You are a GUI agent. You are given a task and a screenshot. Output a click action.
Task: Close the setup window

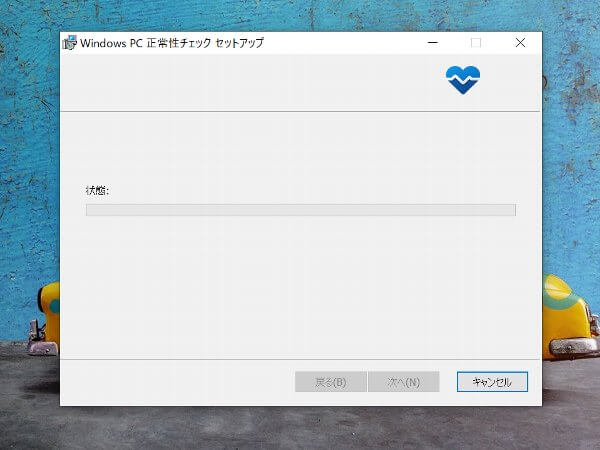coord(520,42)
